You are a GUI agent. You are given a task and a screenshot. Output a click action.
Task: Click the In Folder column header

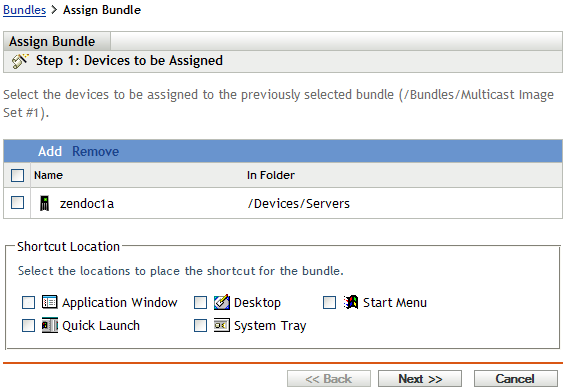click(x=271, y=175)
